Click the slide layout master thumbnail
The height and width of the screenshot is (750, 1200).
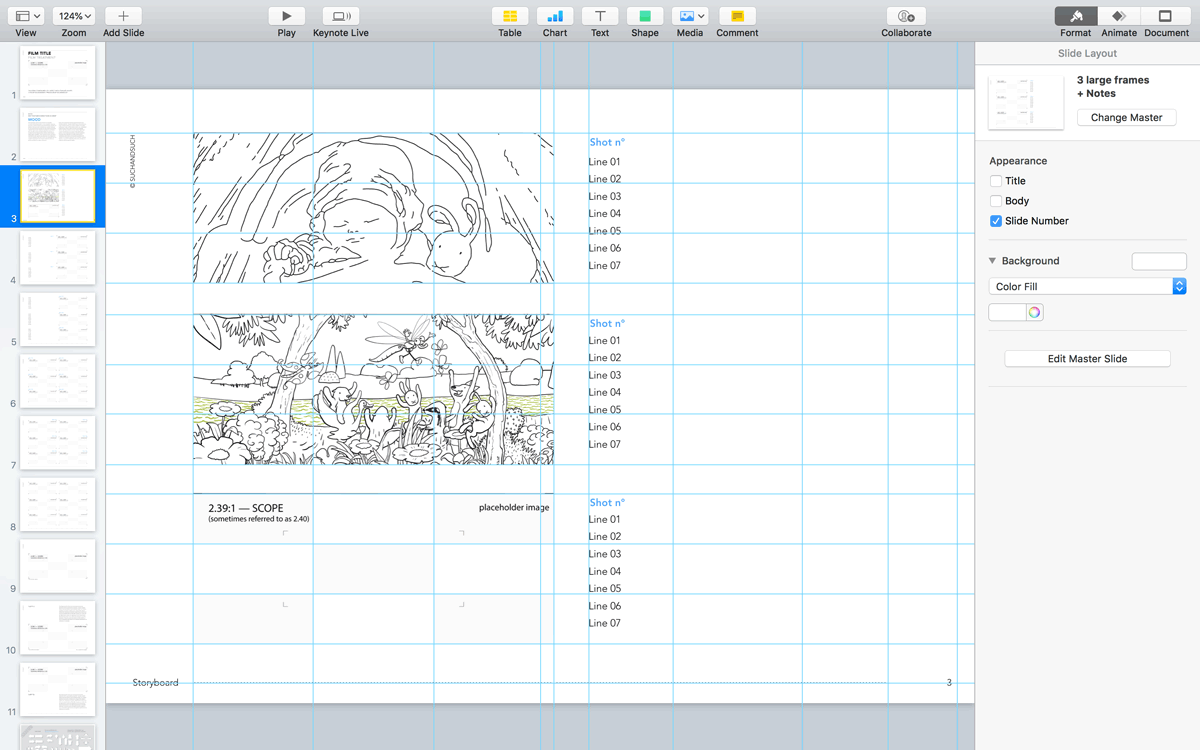tap(1026, 101)
